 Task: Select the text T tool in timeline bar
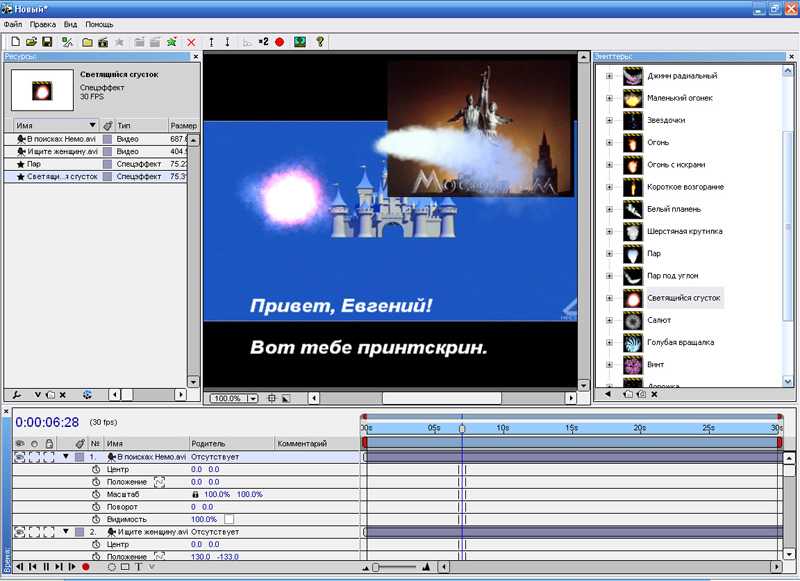(138, 567)
